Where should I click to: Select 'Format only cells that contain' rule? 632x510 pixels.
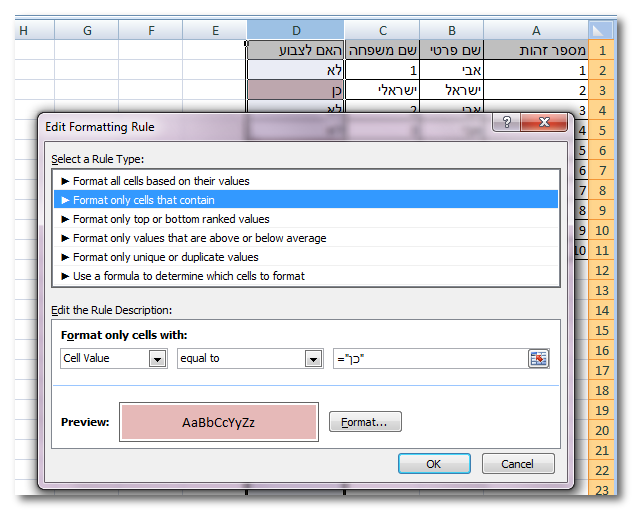[x=144, y=200]
